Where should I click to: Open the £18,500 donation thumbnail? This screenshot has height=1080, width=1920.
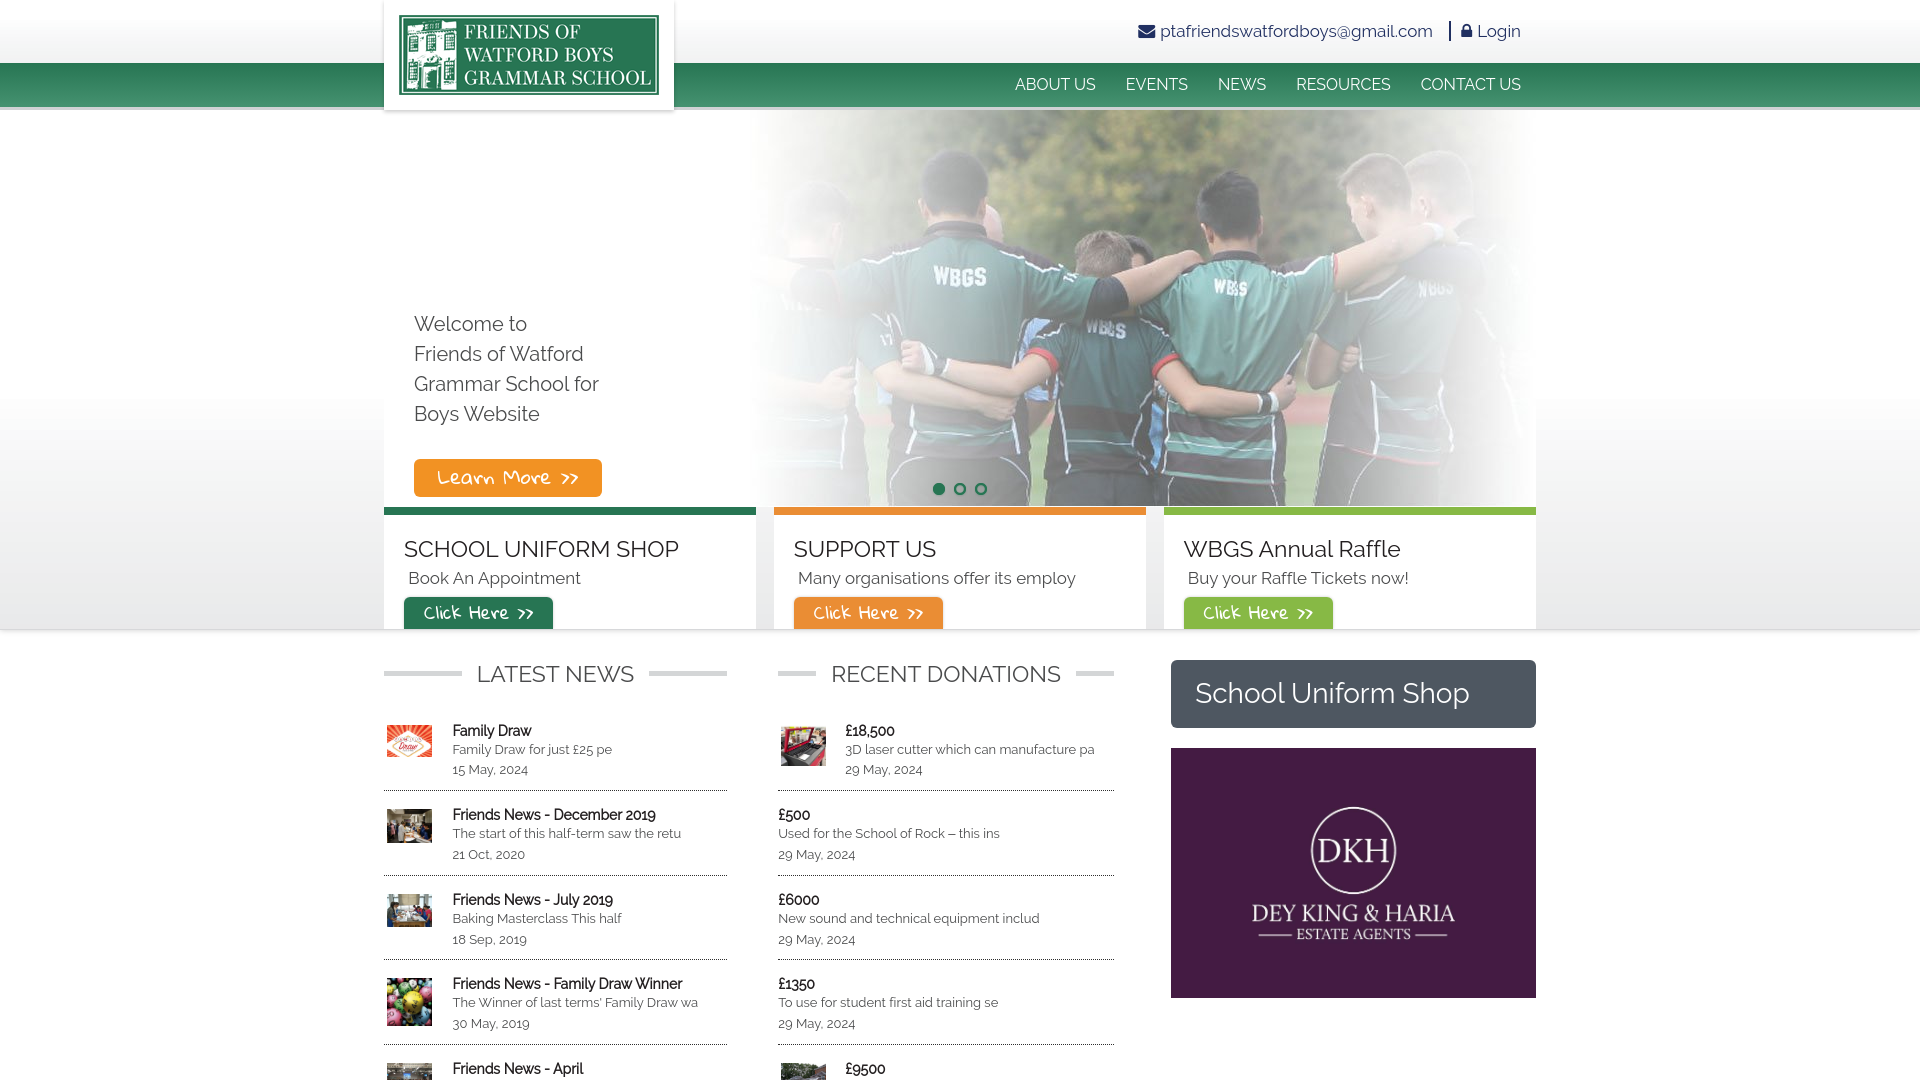803,746
